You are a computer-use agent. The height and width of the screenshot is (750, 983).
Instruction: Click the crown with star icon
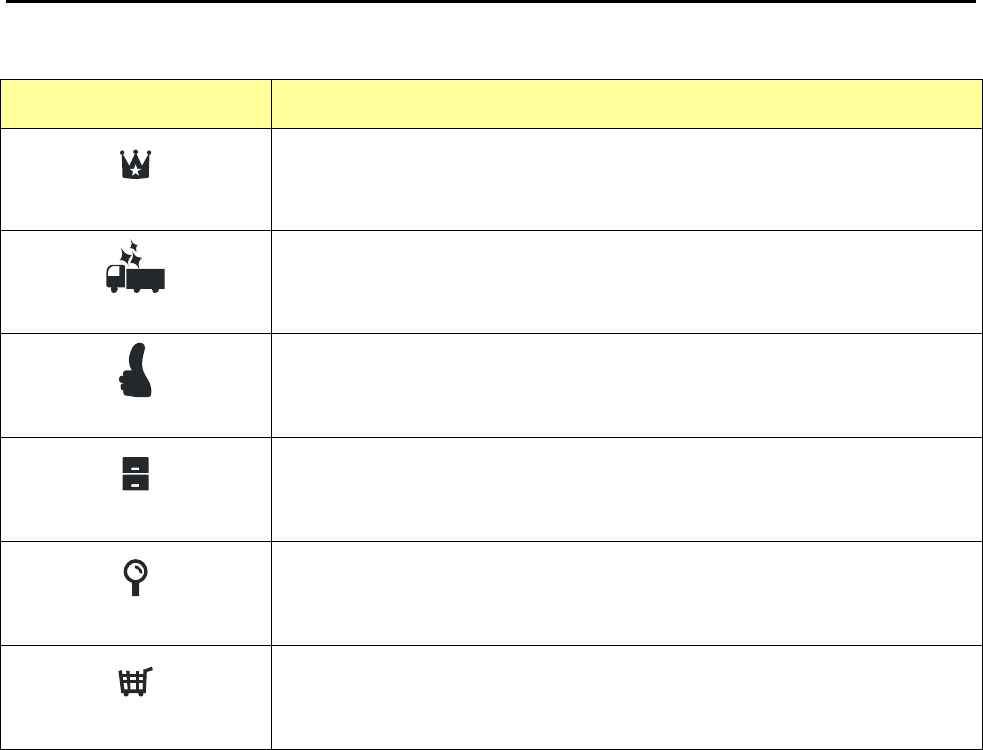[135, 164]
